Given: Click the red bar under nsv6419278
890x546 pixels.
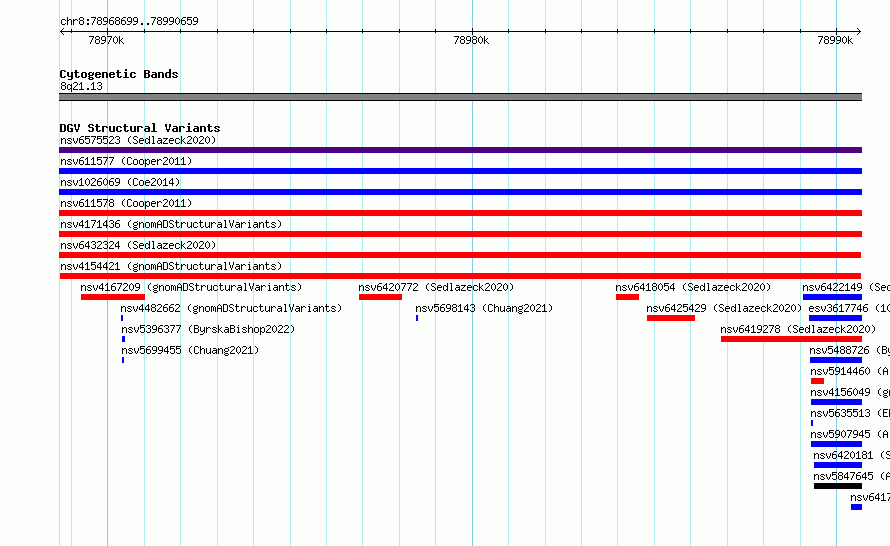Looking at the screenshot, I should tap(791, 339).
